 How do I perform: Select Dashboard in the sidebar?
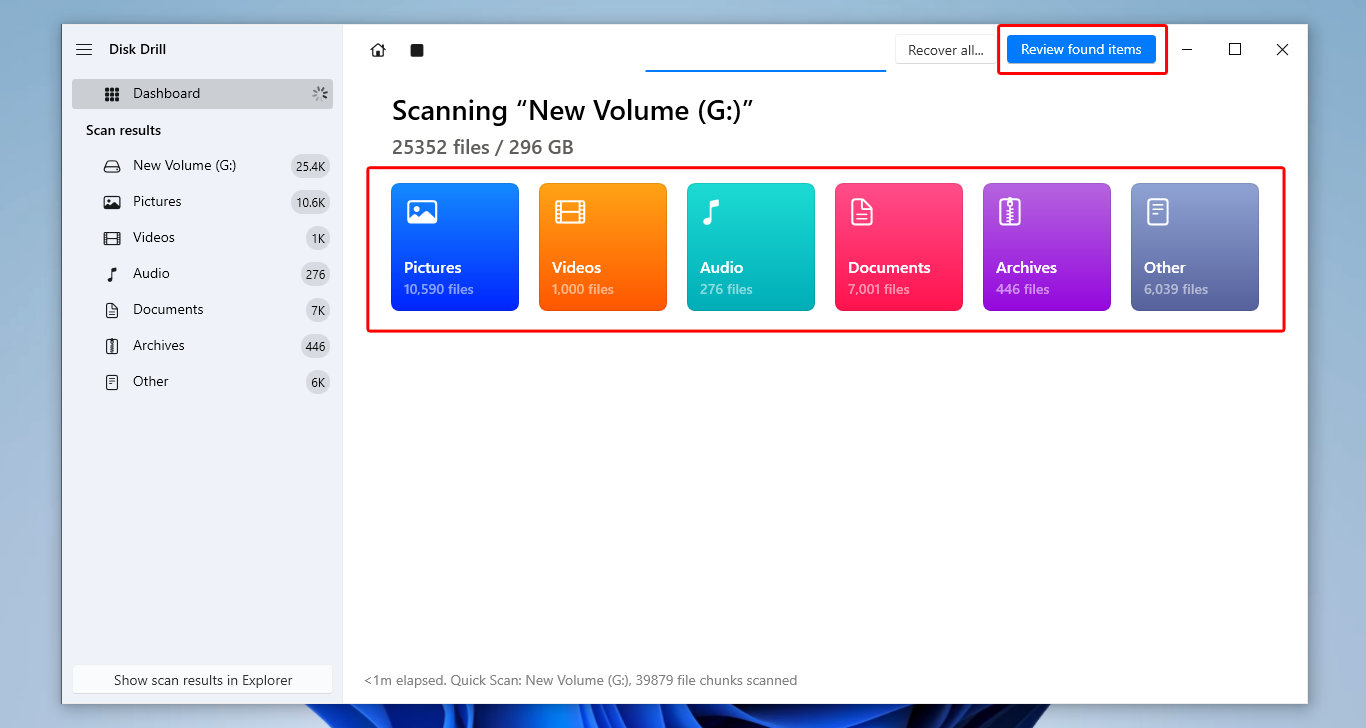tap(202, 94)
